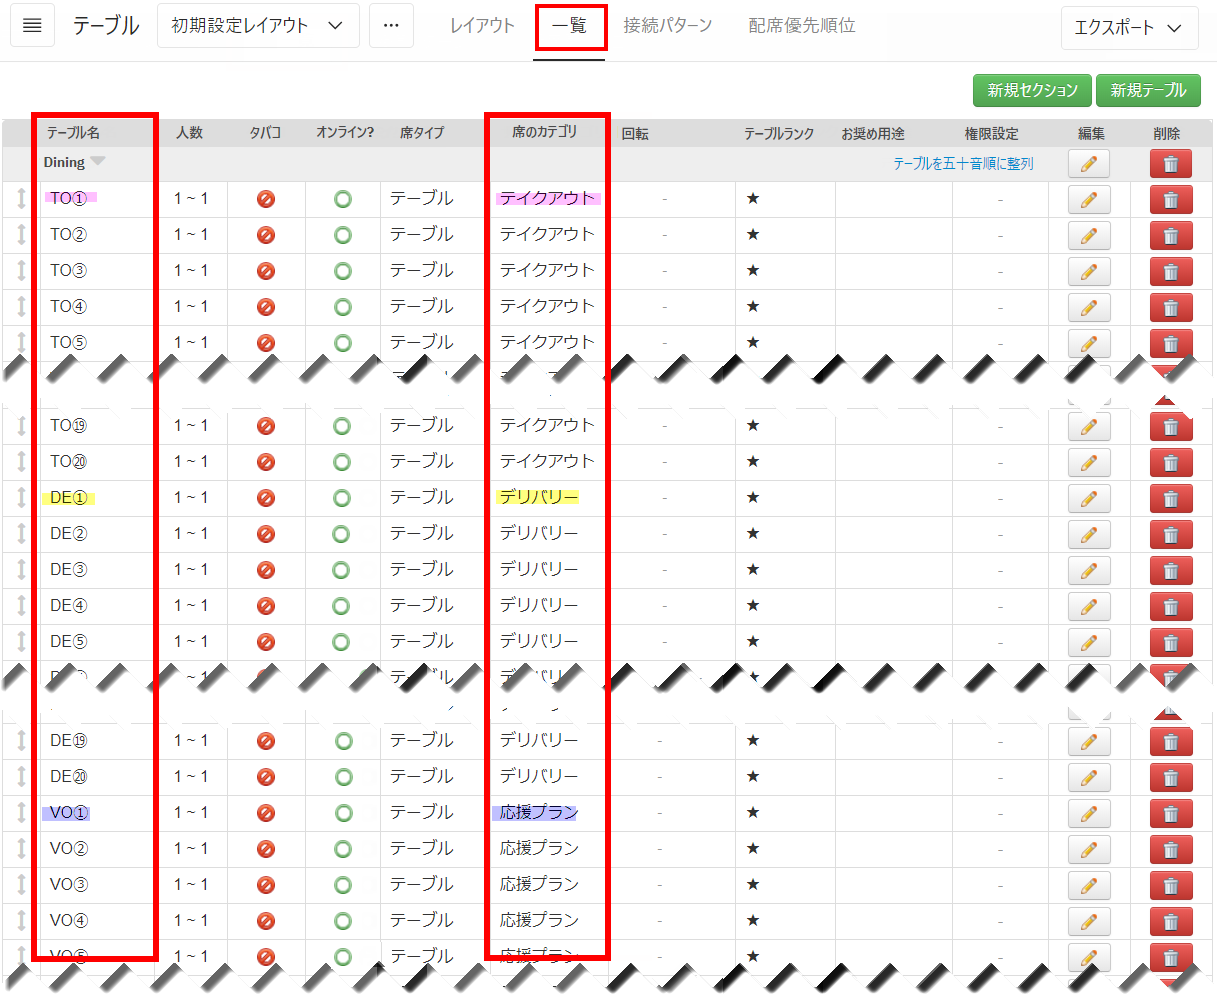Toggle the online circle for TO⑳
The width and height of the screenshot is (1217, 994).
pyautogui.click(x=341, y=462)
